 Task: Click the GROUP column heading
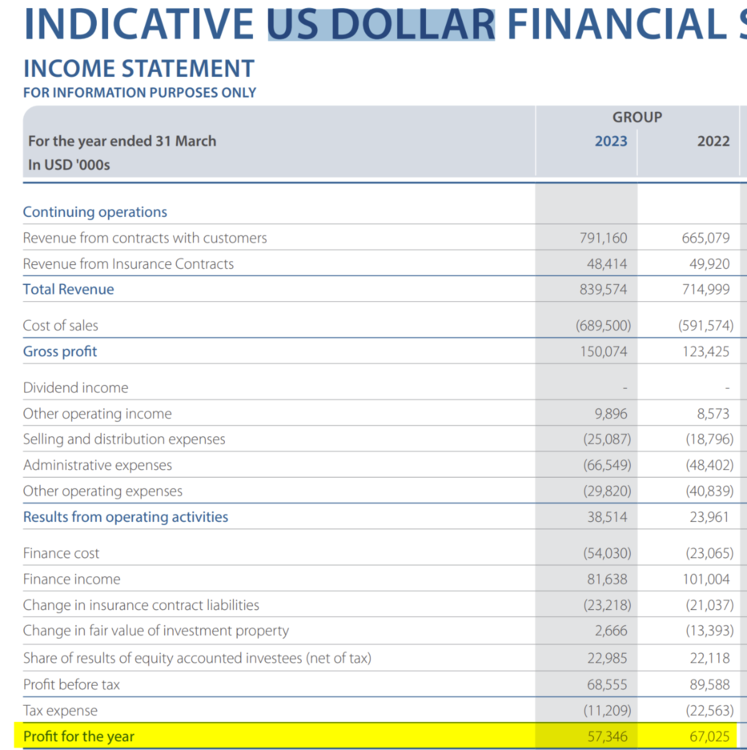[x=637, y=117]
